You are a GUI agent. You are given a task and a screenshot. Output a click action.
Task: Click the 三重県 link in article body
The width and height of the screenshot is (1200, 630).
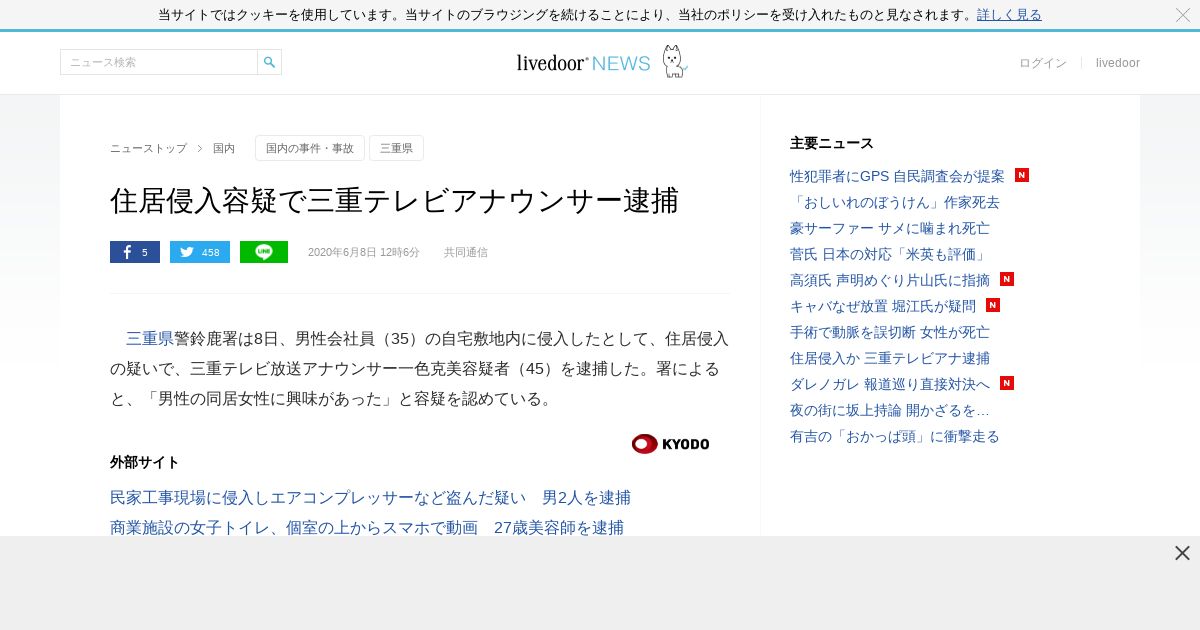(150, 339)
